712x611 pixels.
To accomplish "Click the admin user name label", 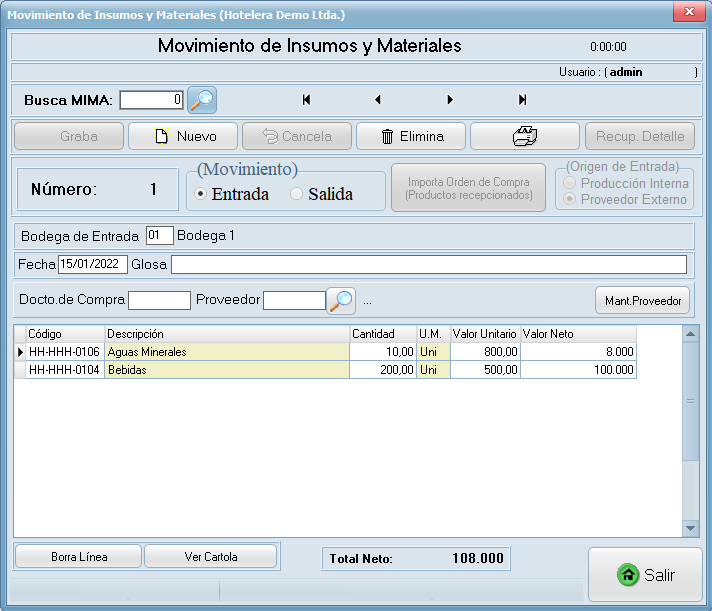I will coord(626,72).
